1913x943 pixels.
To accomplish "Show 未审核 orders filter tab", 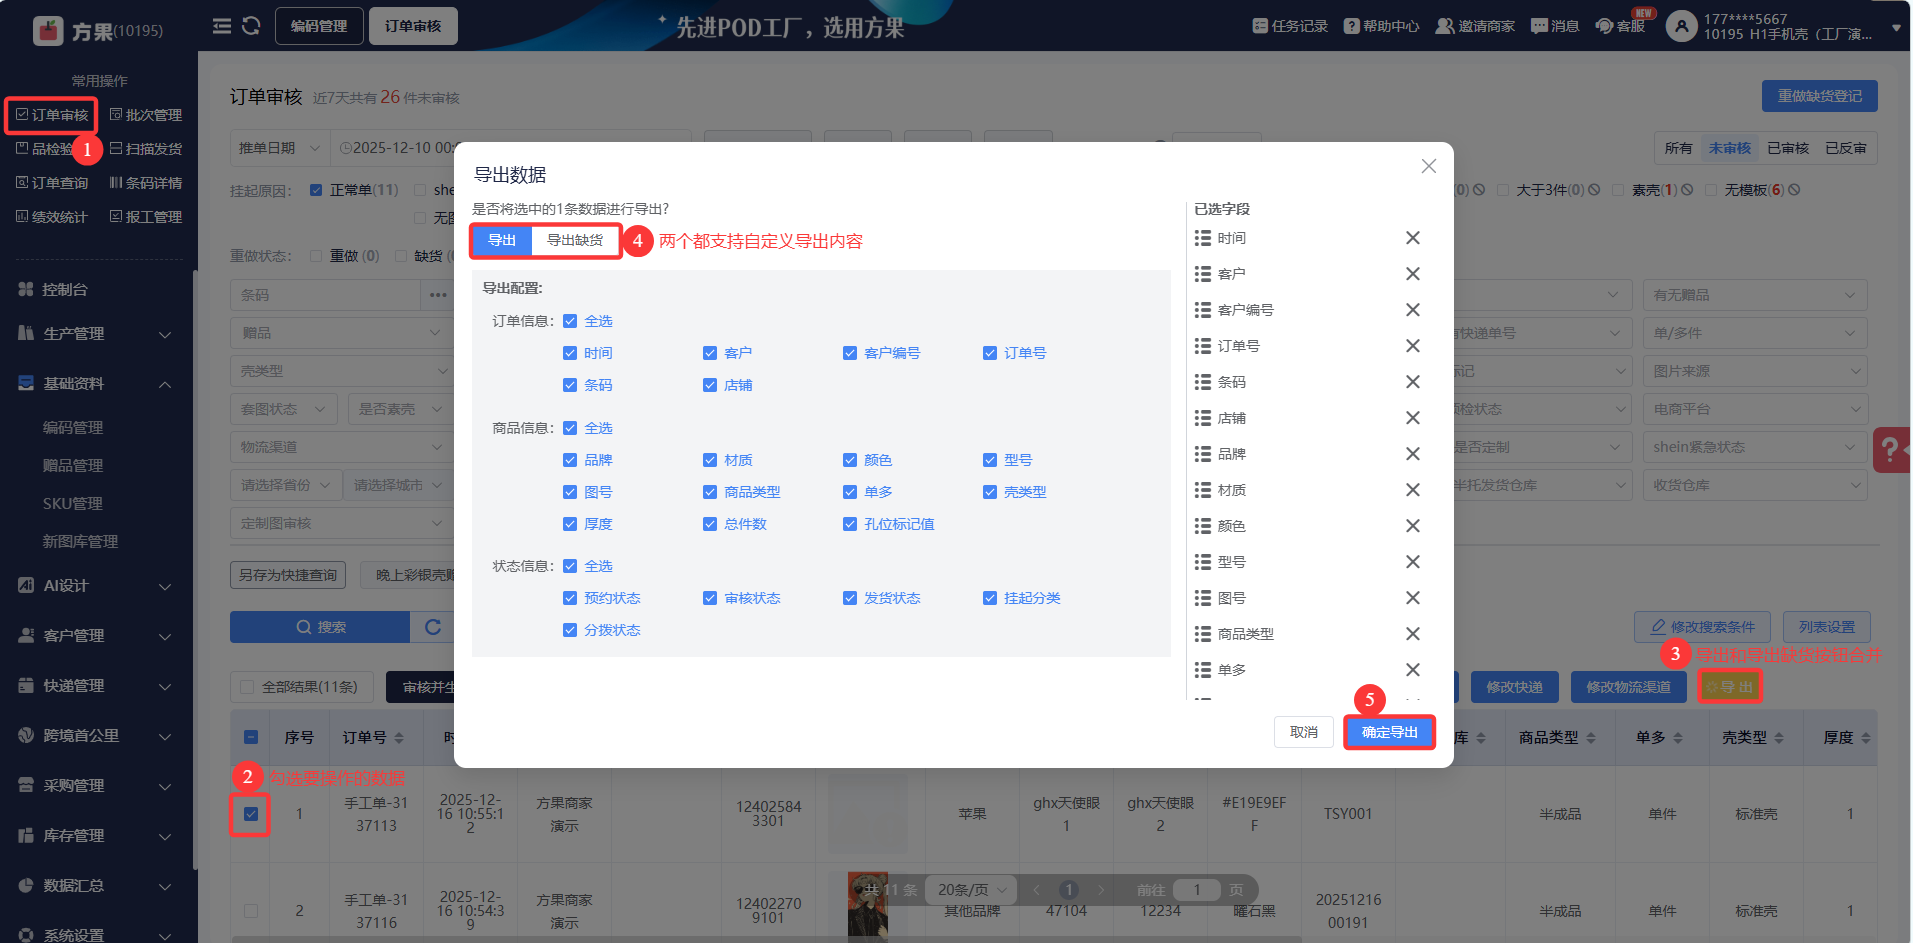I will click(x=1729, y=148).
